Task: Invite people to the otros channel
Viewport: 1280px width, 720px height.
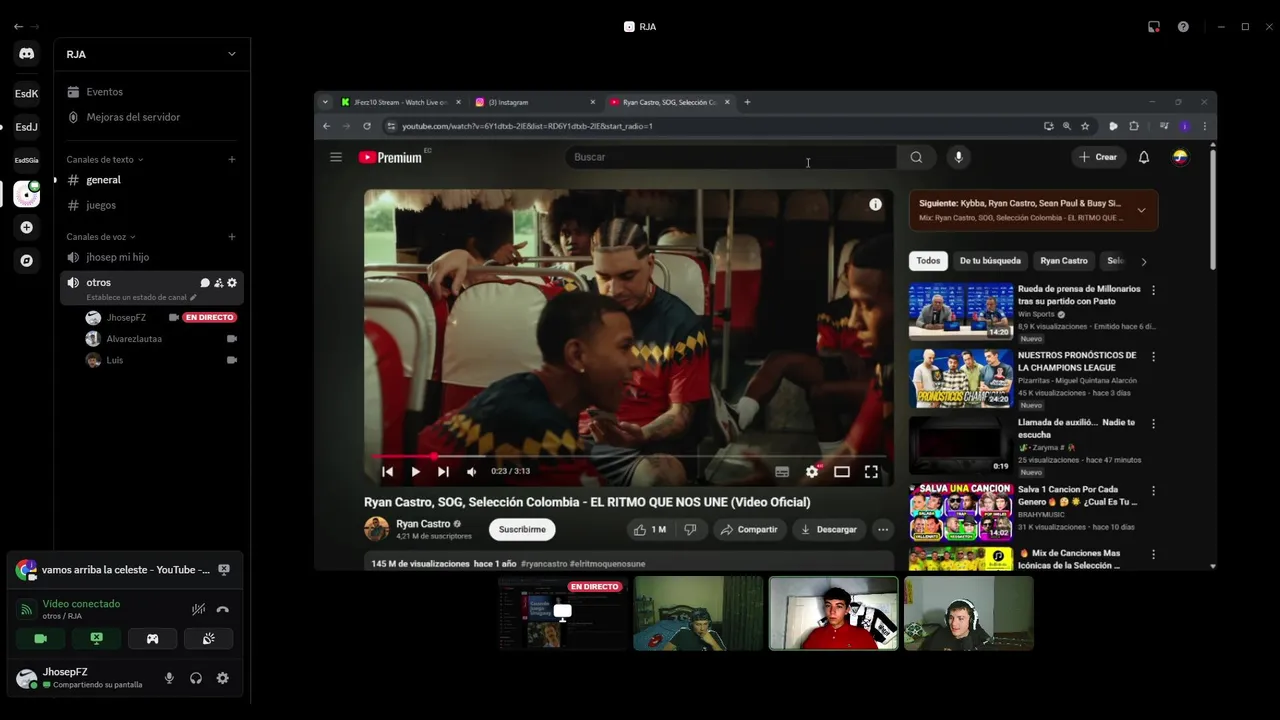Action: click(218, 283)
